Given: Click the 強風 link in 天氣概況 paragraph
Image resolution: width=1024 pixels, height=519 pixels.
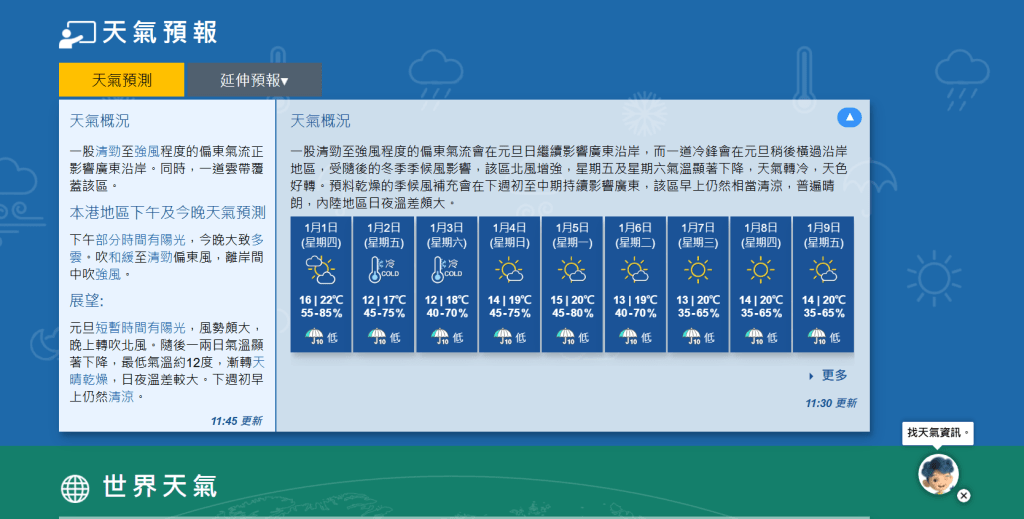Looking at the screenshot, I should (147, 151).
